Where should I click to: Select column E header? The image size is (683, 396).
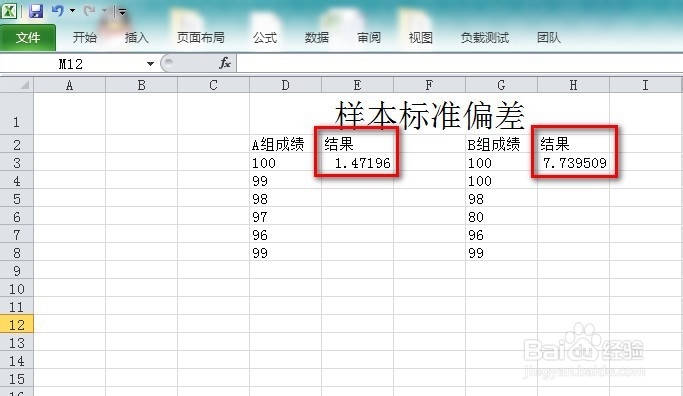357,85
